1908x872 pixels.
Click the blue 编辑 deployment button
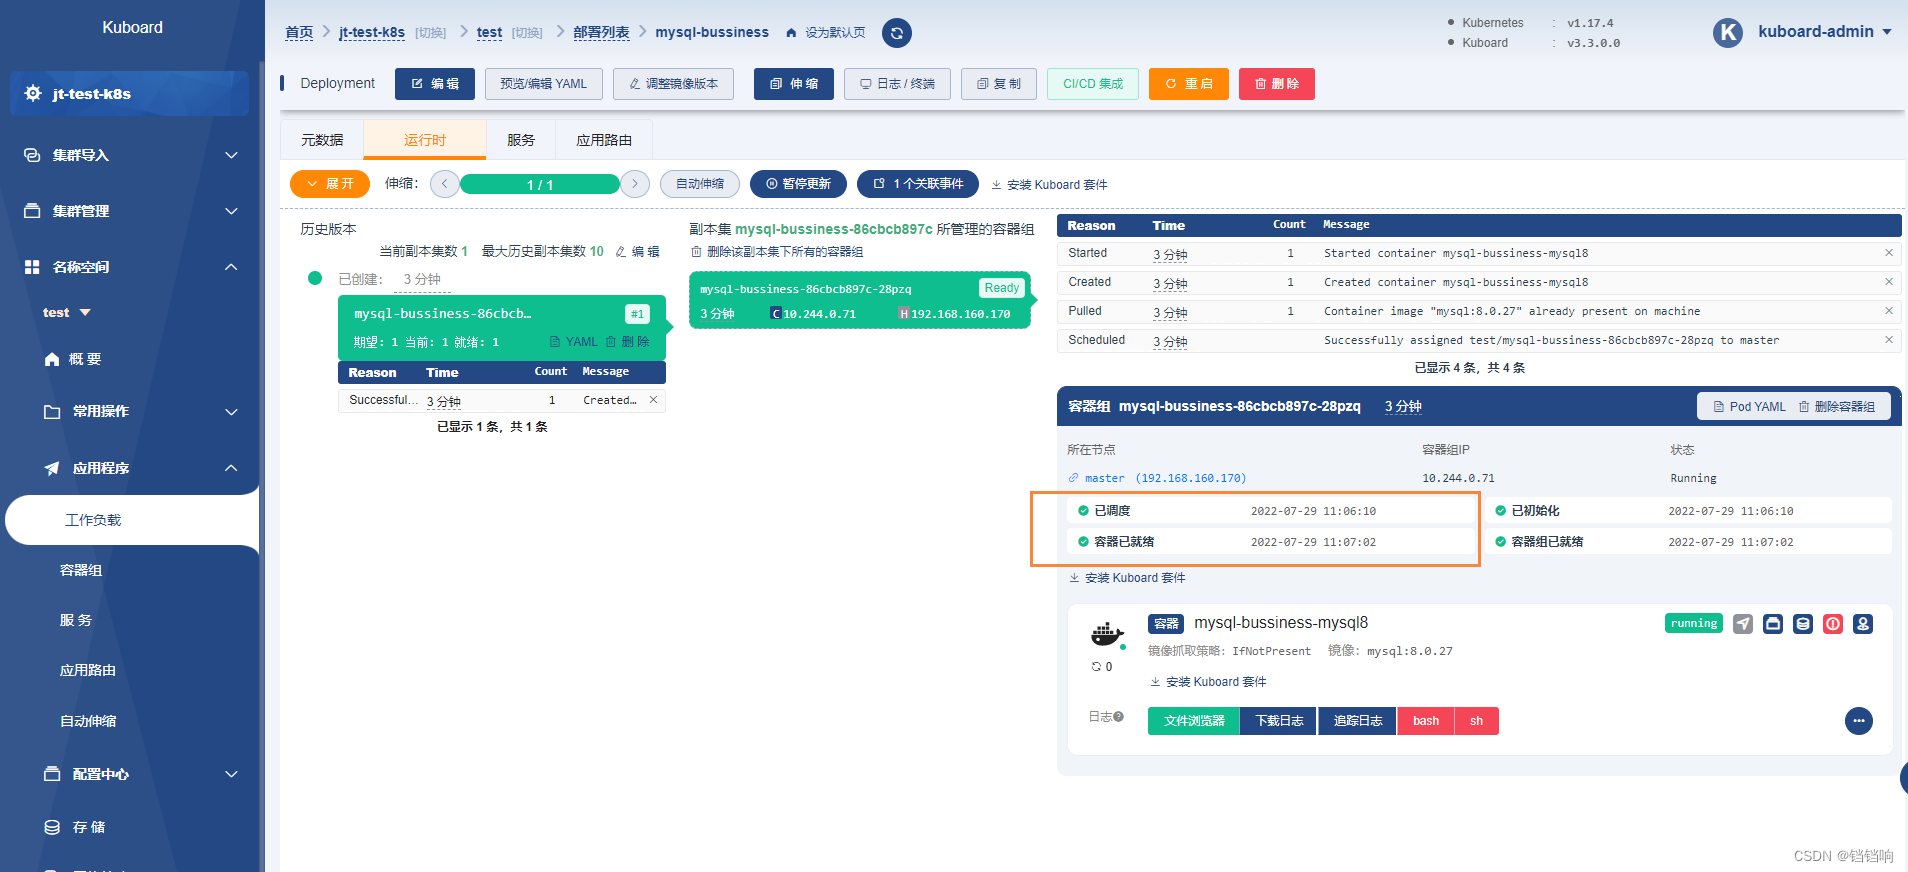point(435,84)
